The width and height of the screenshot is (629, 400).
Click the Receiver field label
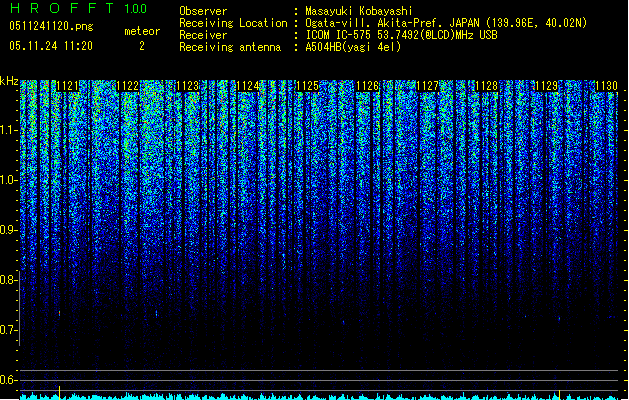pyautogui.click(x=203, y=35)
